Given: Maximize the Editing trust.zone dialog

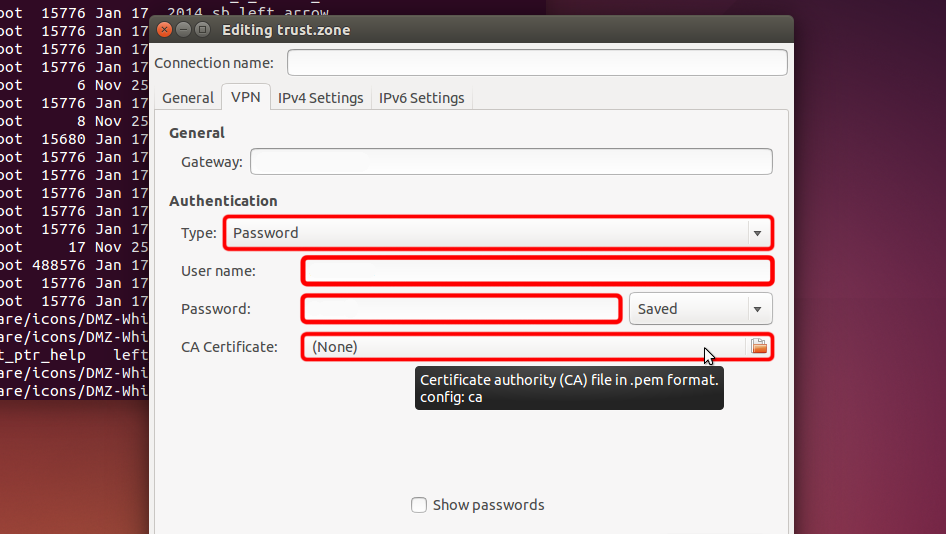Looking at the screenshot, I should coord(203,30).
